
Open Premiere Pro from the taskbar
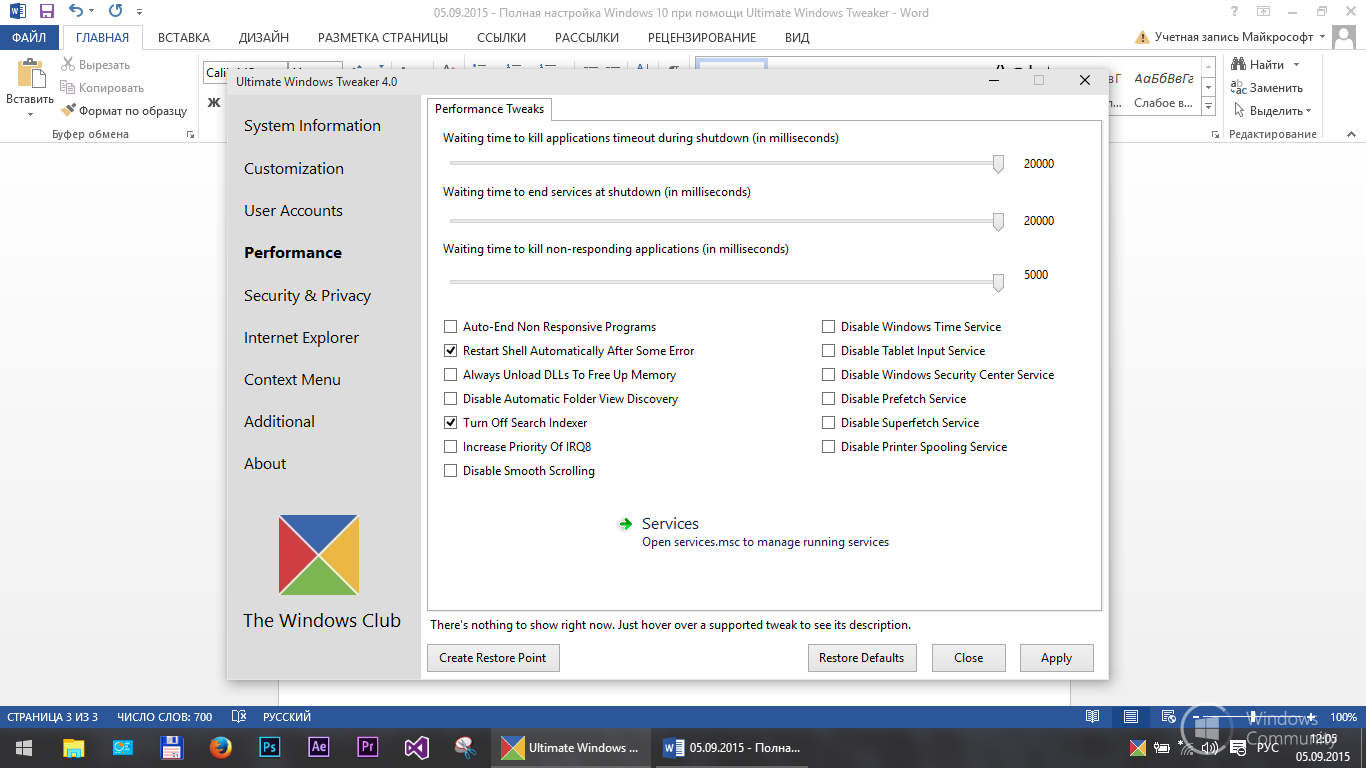(x=367, y=747)
